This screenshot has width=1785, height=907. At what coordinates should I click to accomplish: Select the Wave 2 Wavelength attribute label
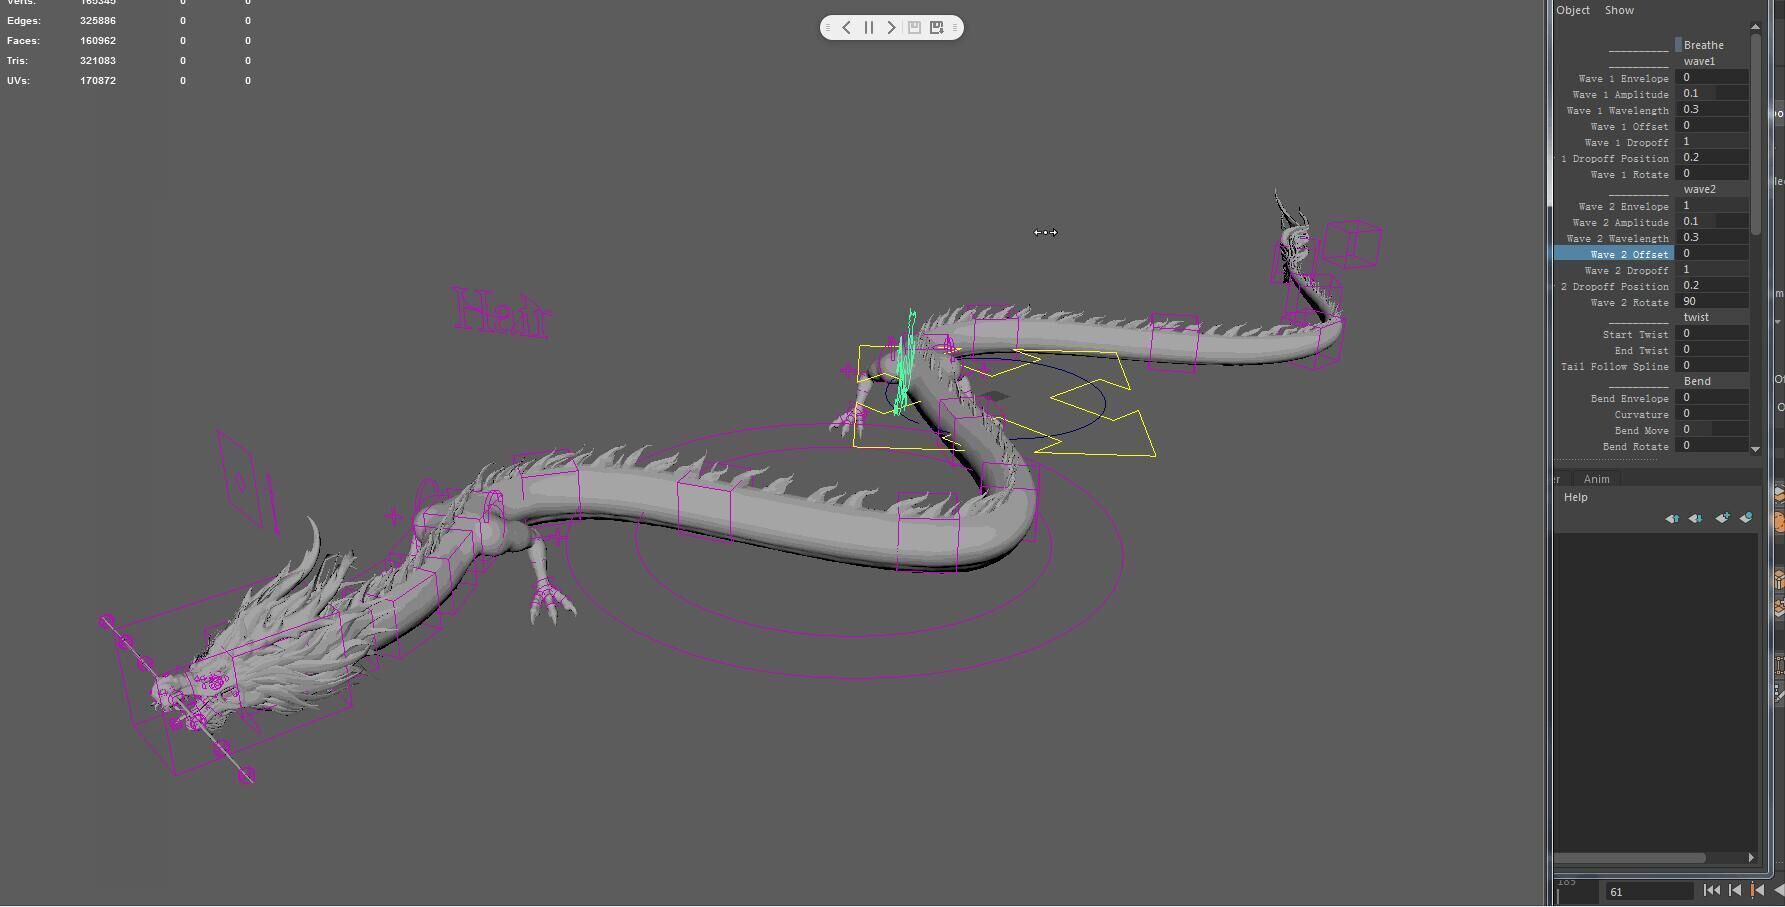pos(1617,238)
